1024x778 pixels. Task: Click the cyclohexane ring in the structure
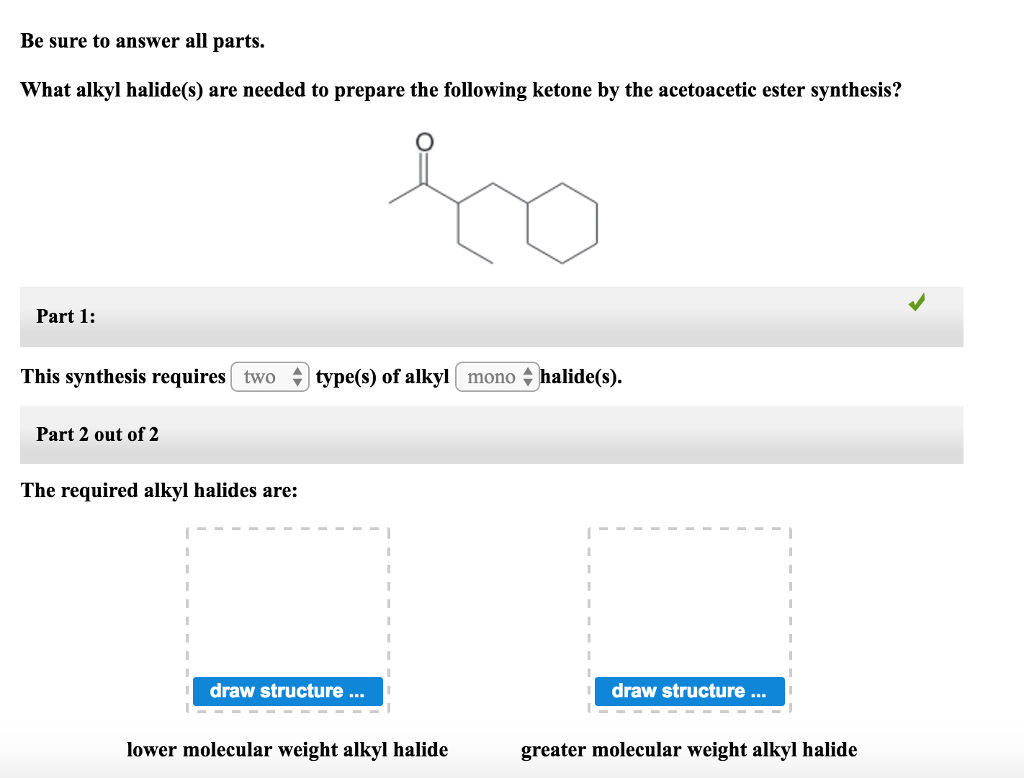(x=562, y=223)
